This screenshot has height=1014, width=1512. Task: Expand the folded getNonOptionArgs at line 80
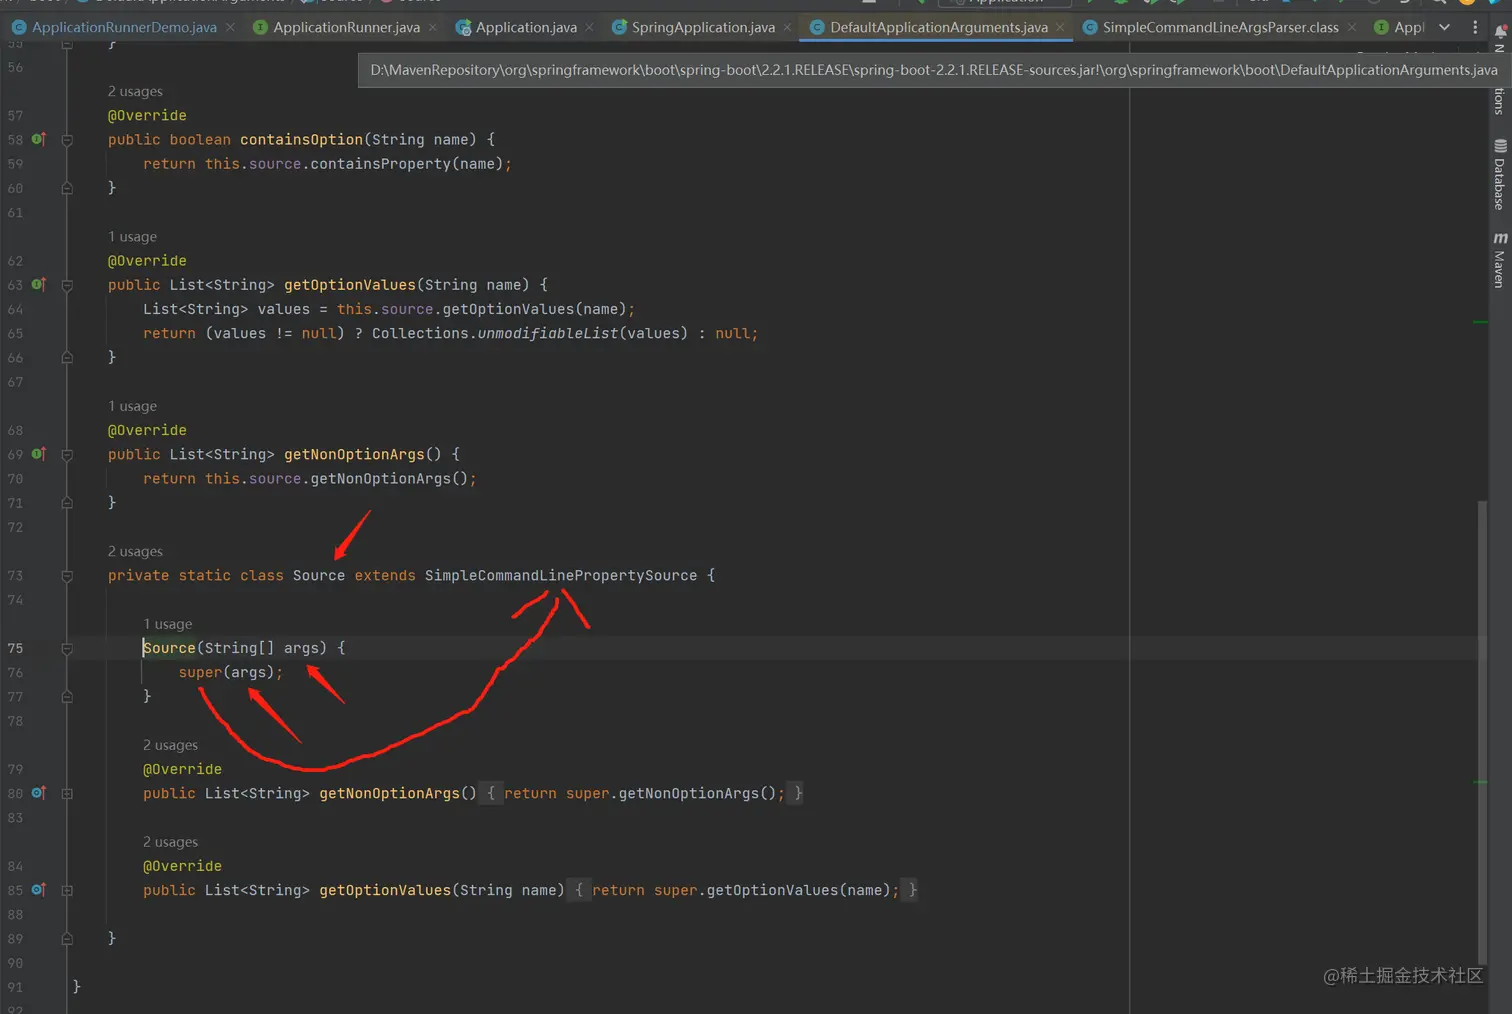(67, 794)
